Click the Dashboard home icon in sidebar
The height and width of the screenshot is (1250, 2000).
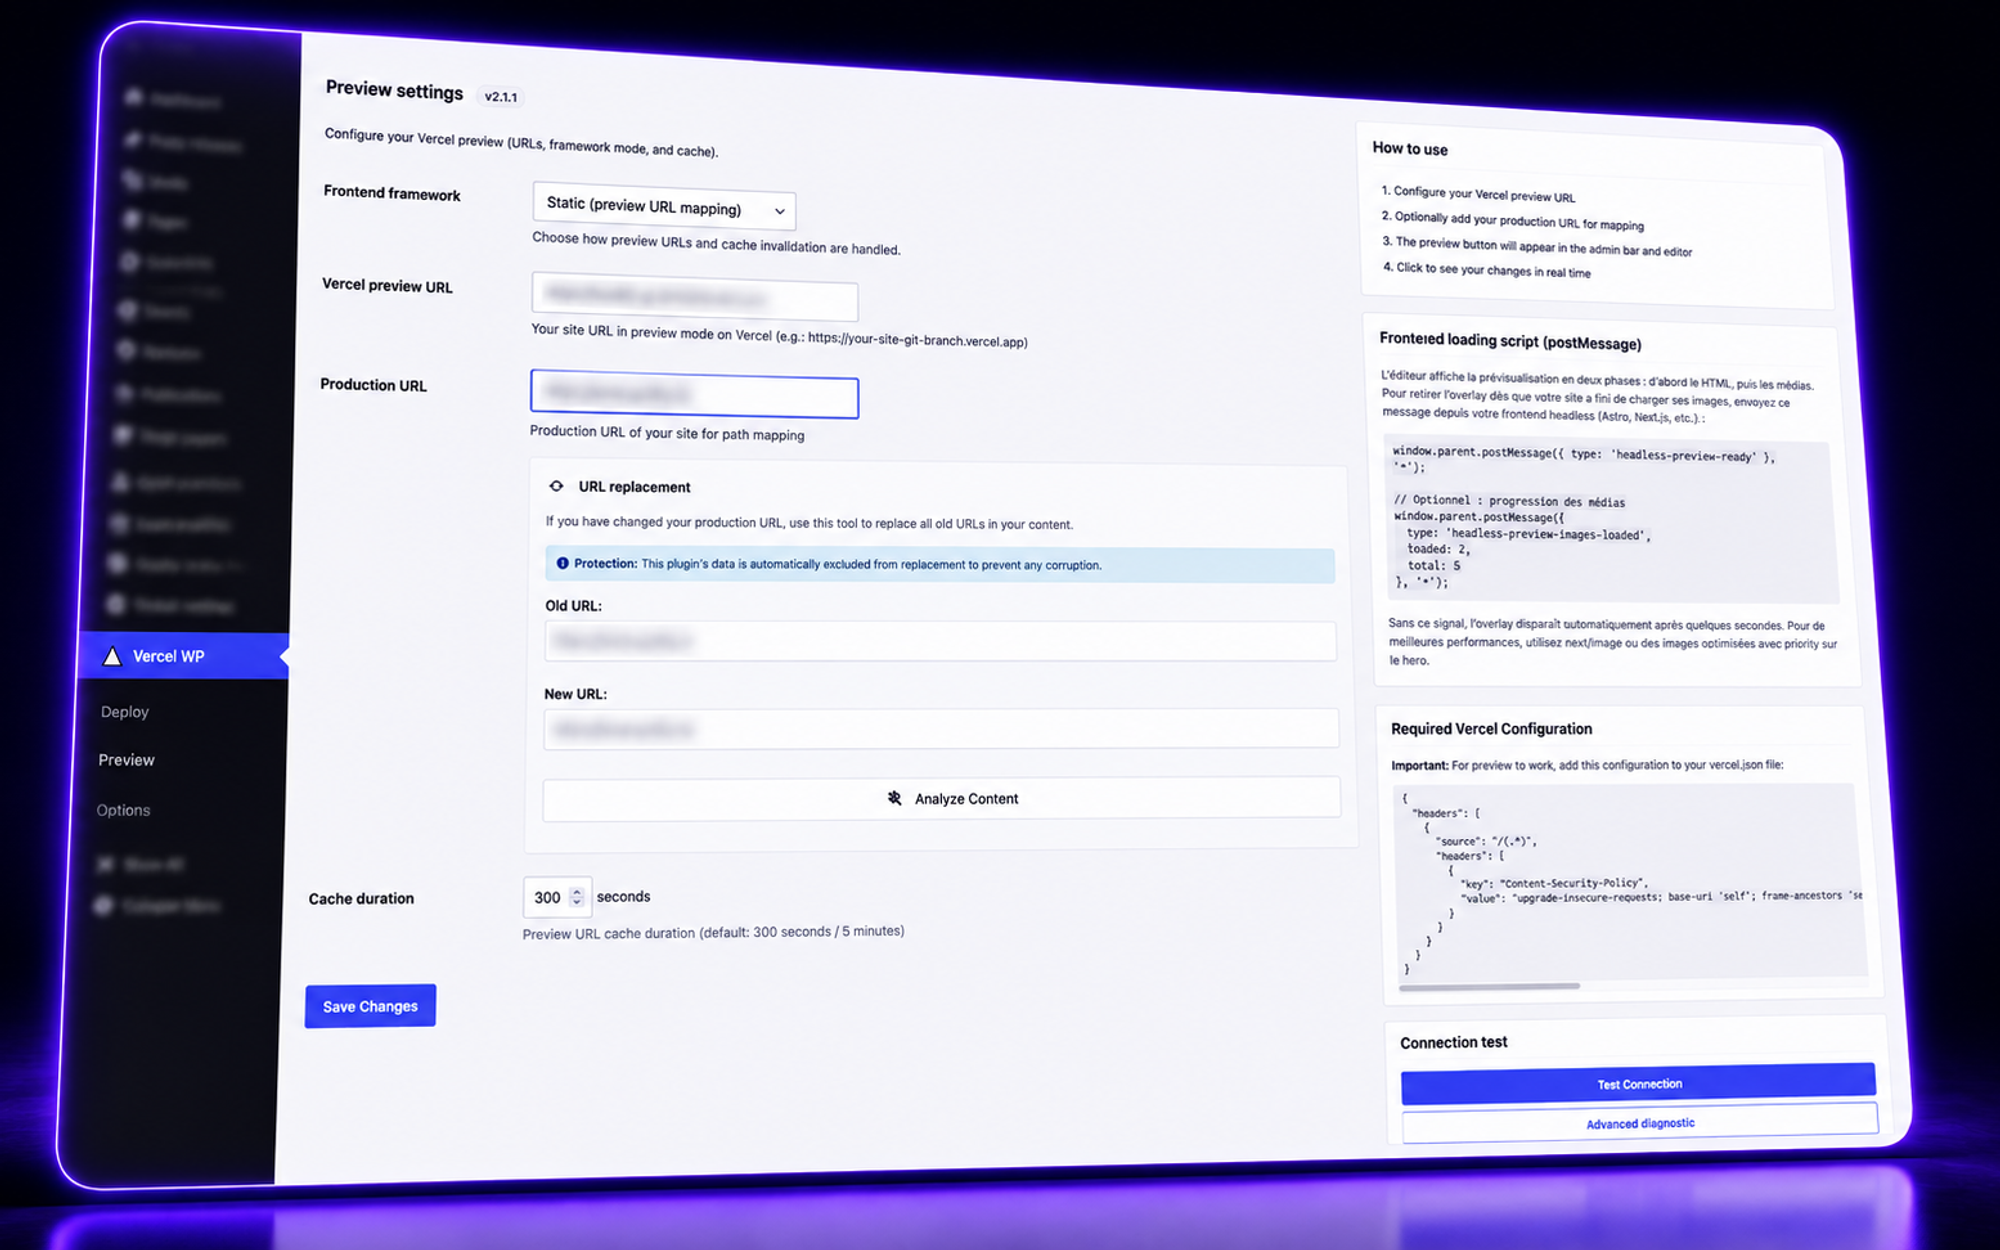point(133,96)
